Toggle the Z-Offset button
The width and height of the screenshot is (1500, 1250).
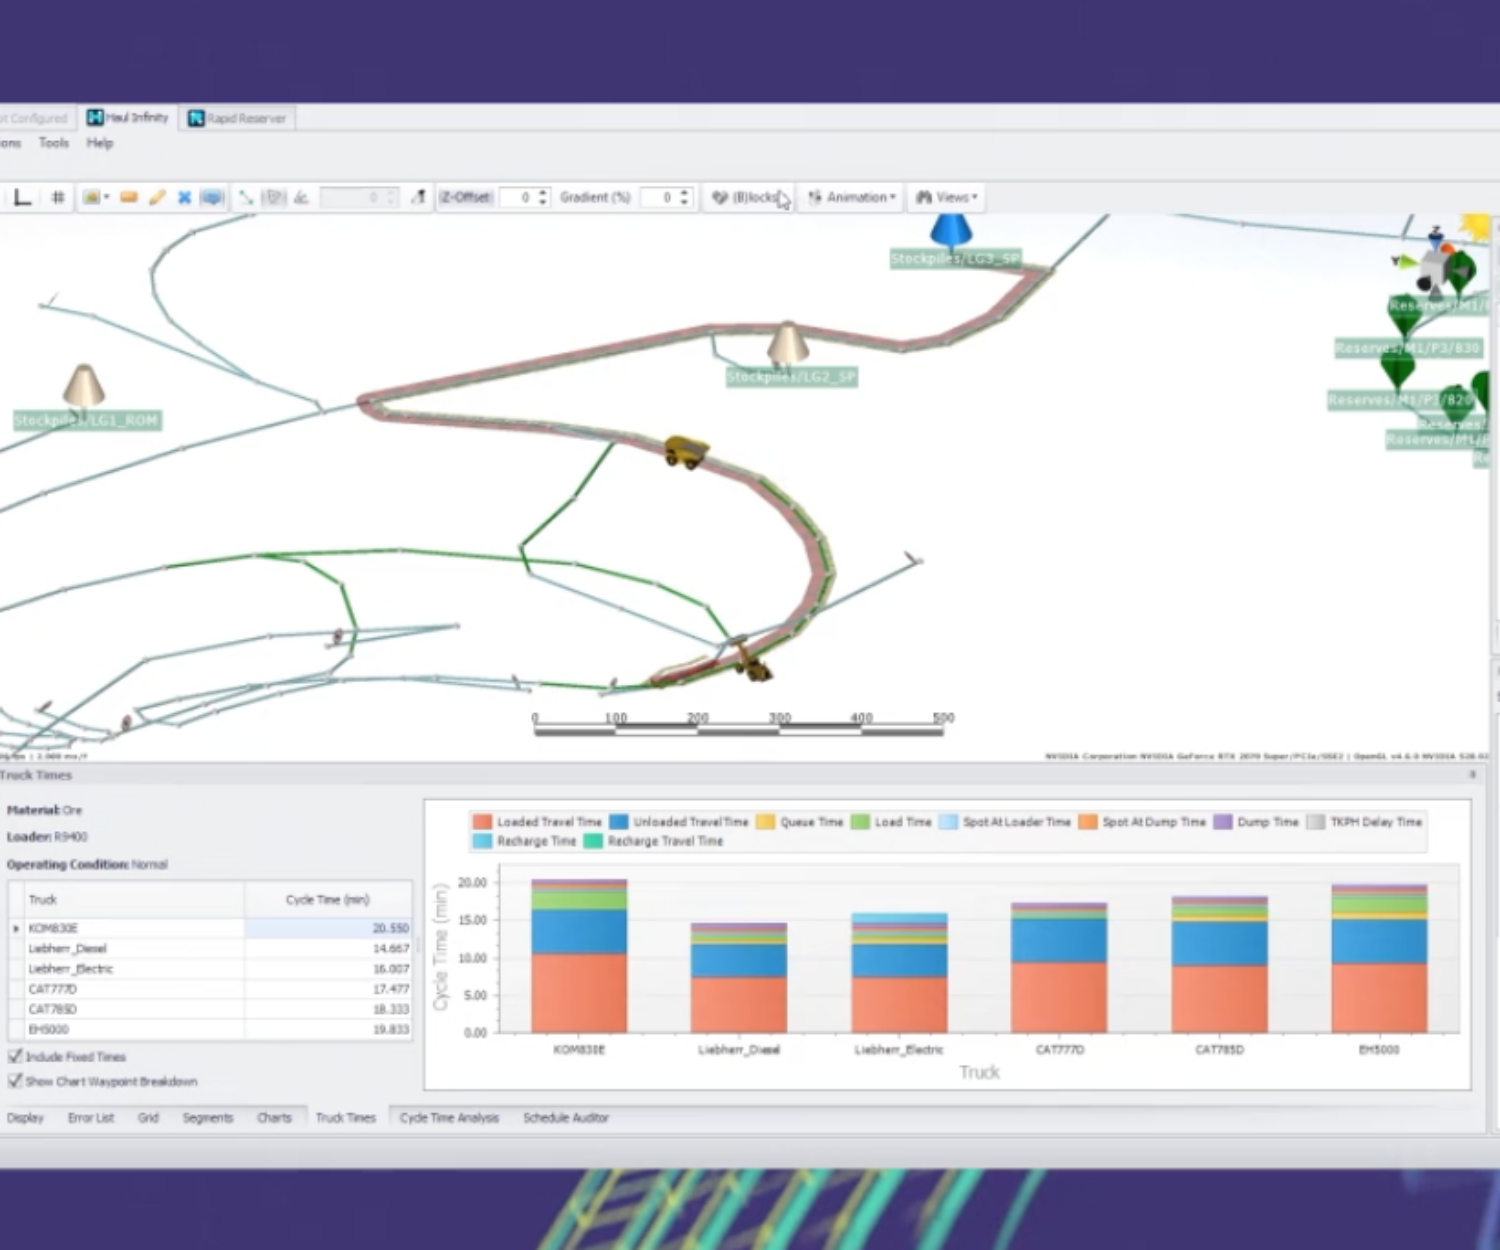[x=465, y=198]
